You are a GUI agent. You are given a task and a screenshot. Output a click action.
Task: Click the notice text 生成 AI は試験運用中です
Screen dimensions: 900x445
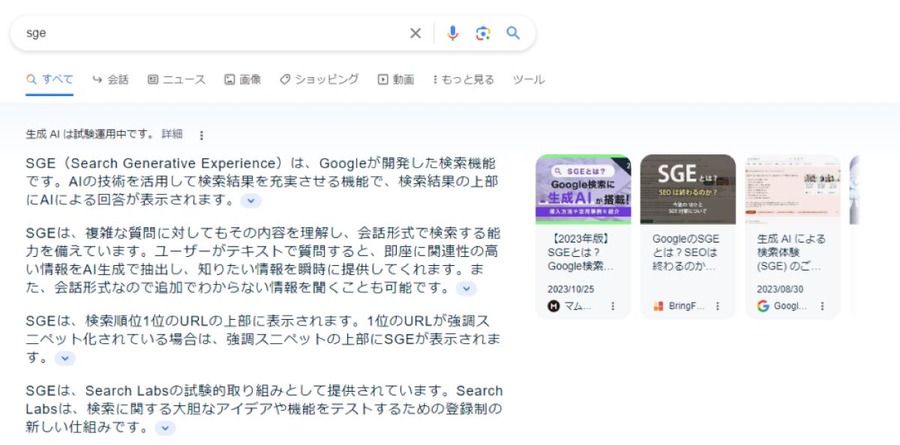coord(90,134)
